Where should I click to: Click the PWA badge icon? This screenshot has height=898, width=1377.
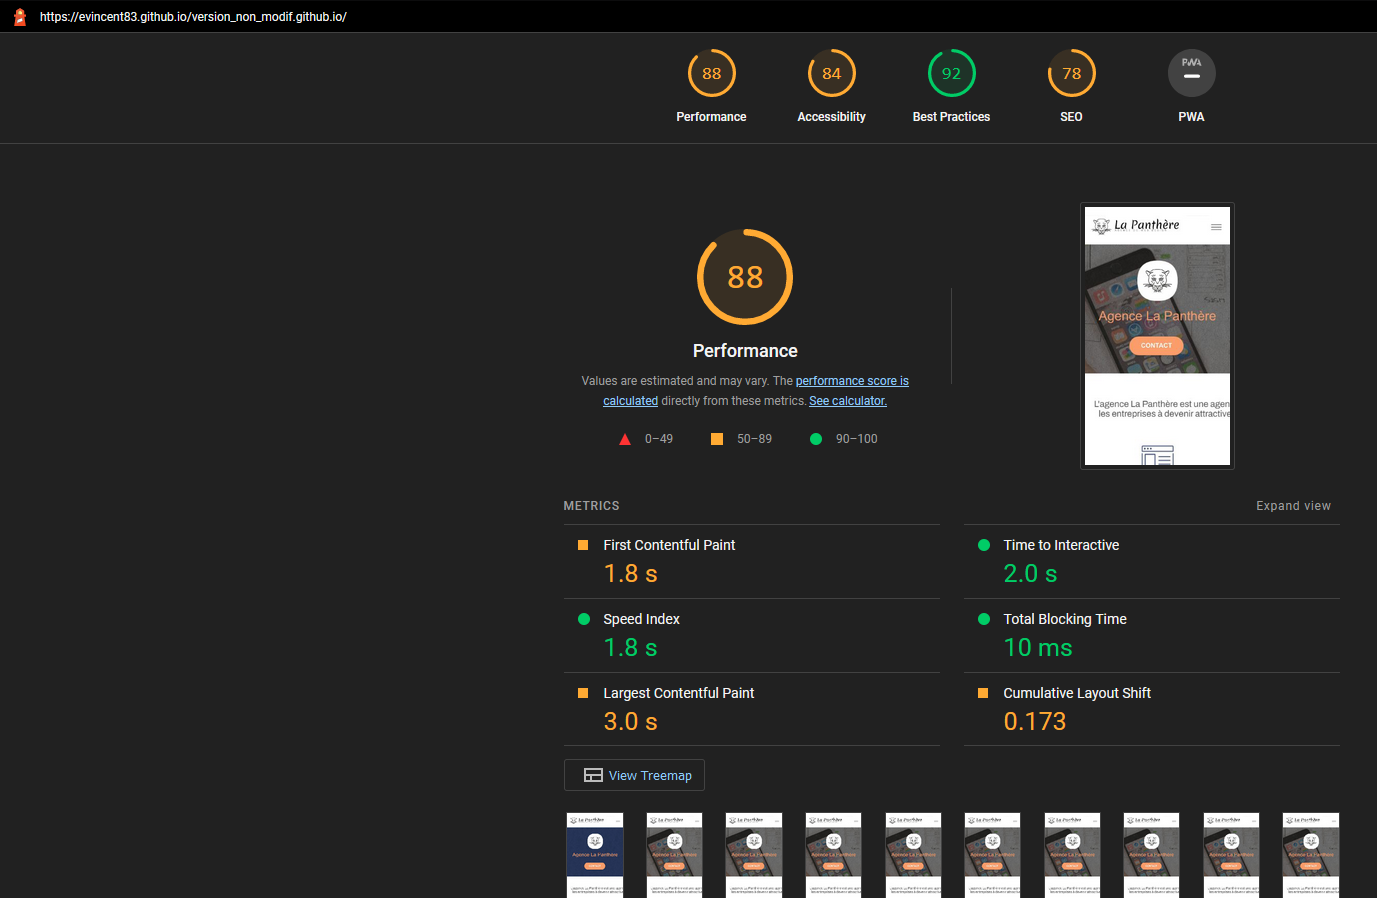1191,72
